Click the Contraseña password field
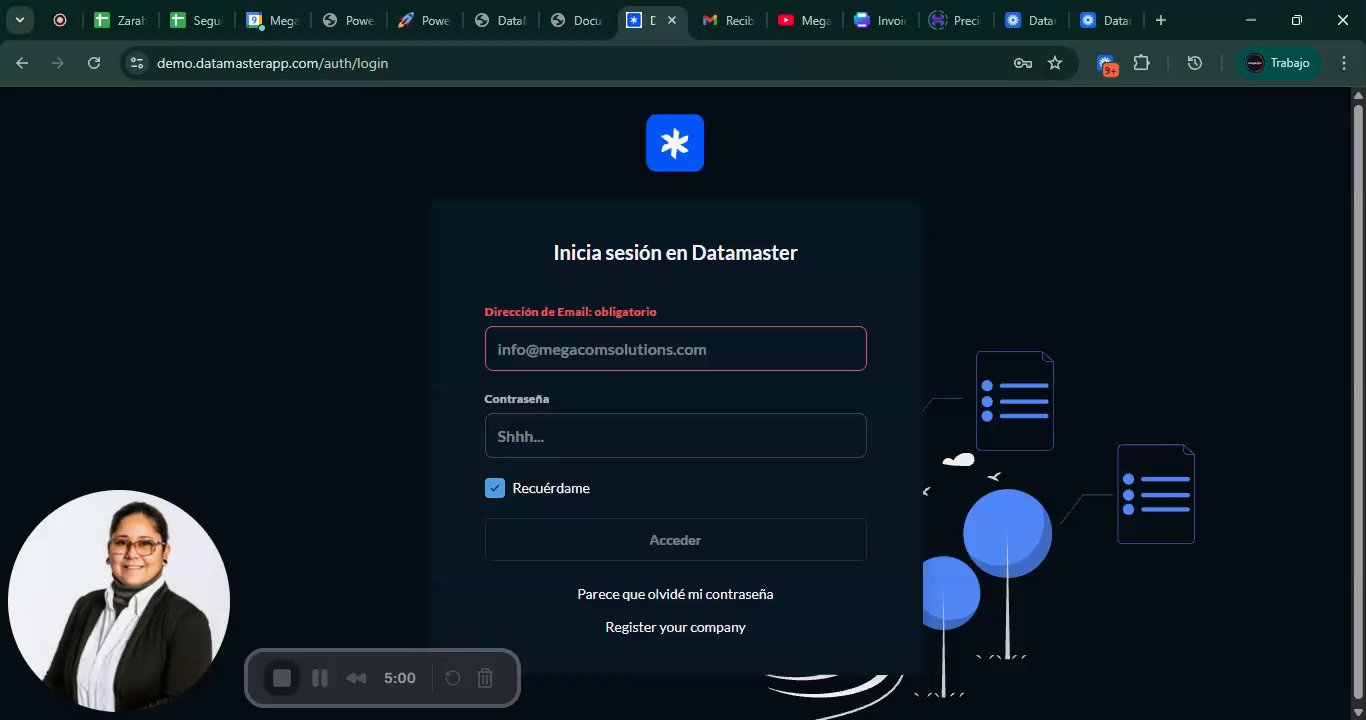This screenshot has width=1366, height=720. point(675,436)
